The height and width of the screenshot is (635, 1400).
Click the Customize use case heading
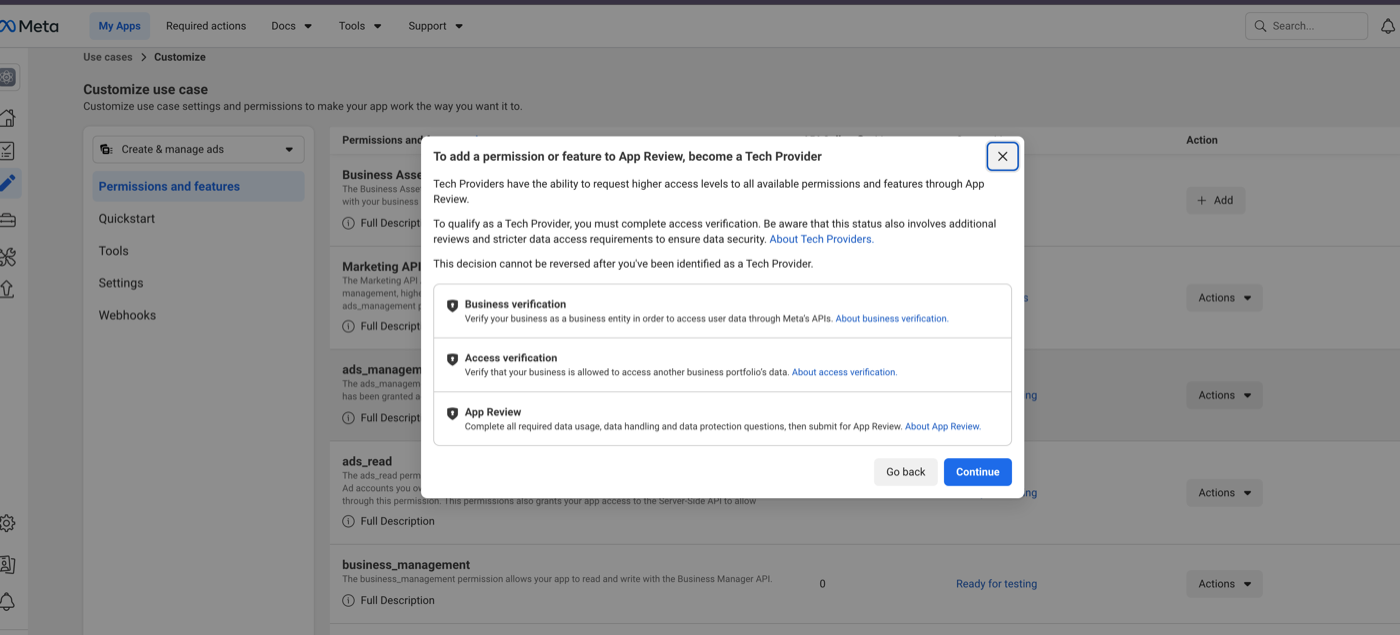(x=146, y=89)
